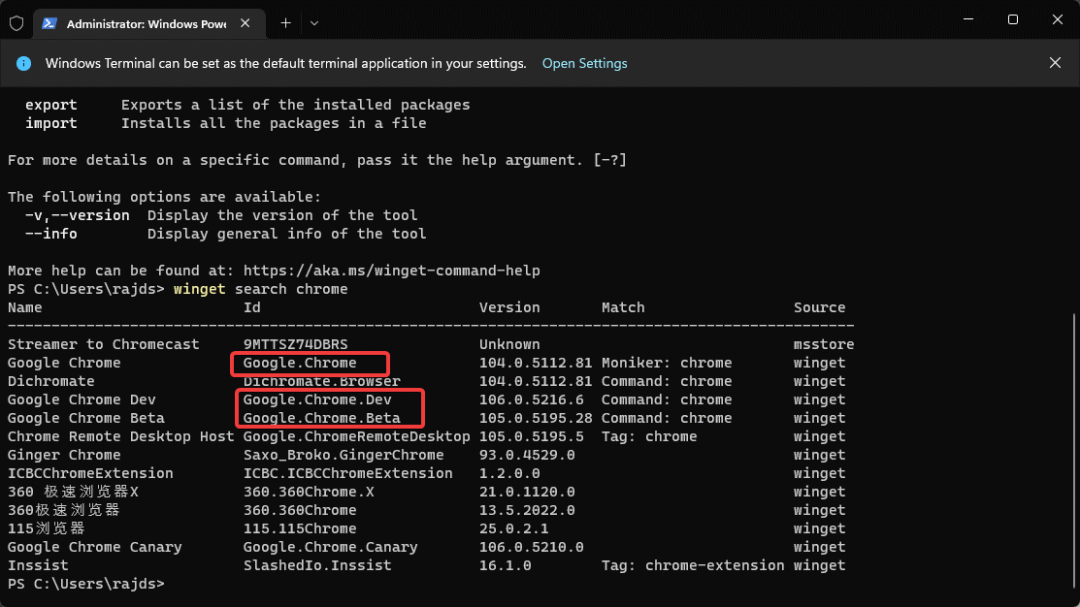Screen dimensions: 1080x607
Task: Click the '--info' option text
Action: tap(51, 234)
